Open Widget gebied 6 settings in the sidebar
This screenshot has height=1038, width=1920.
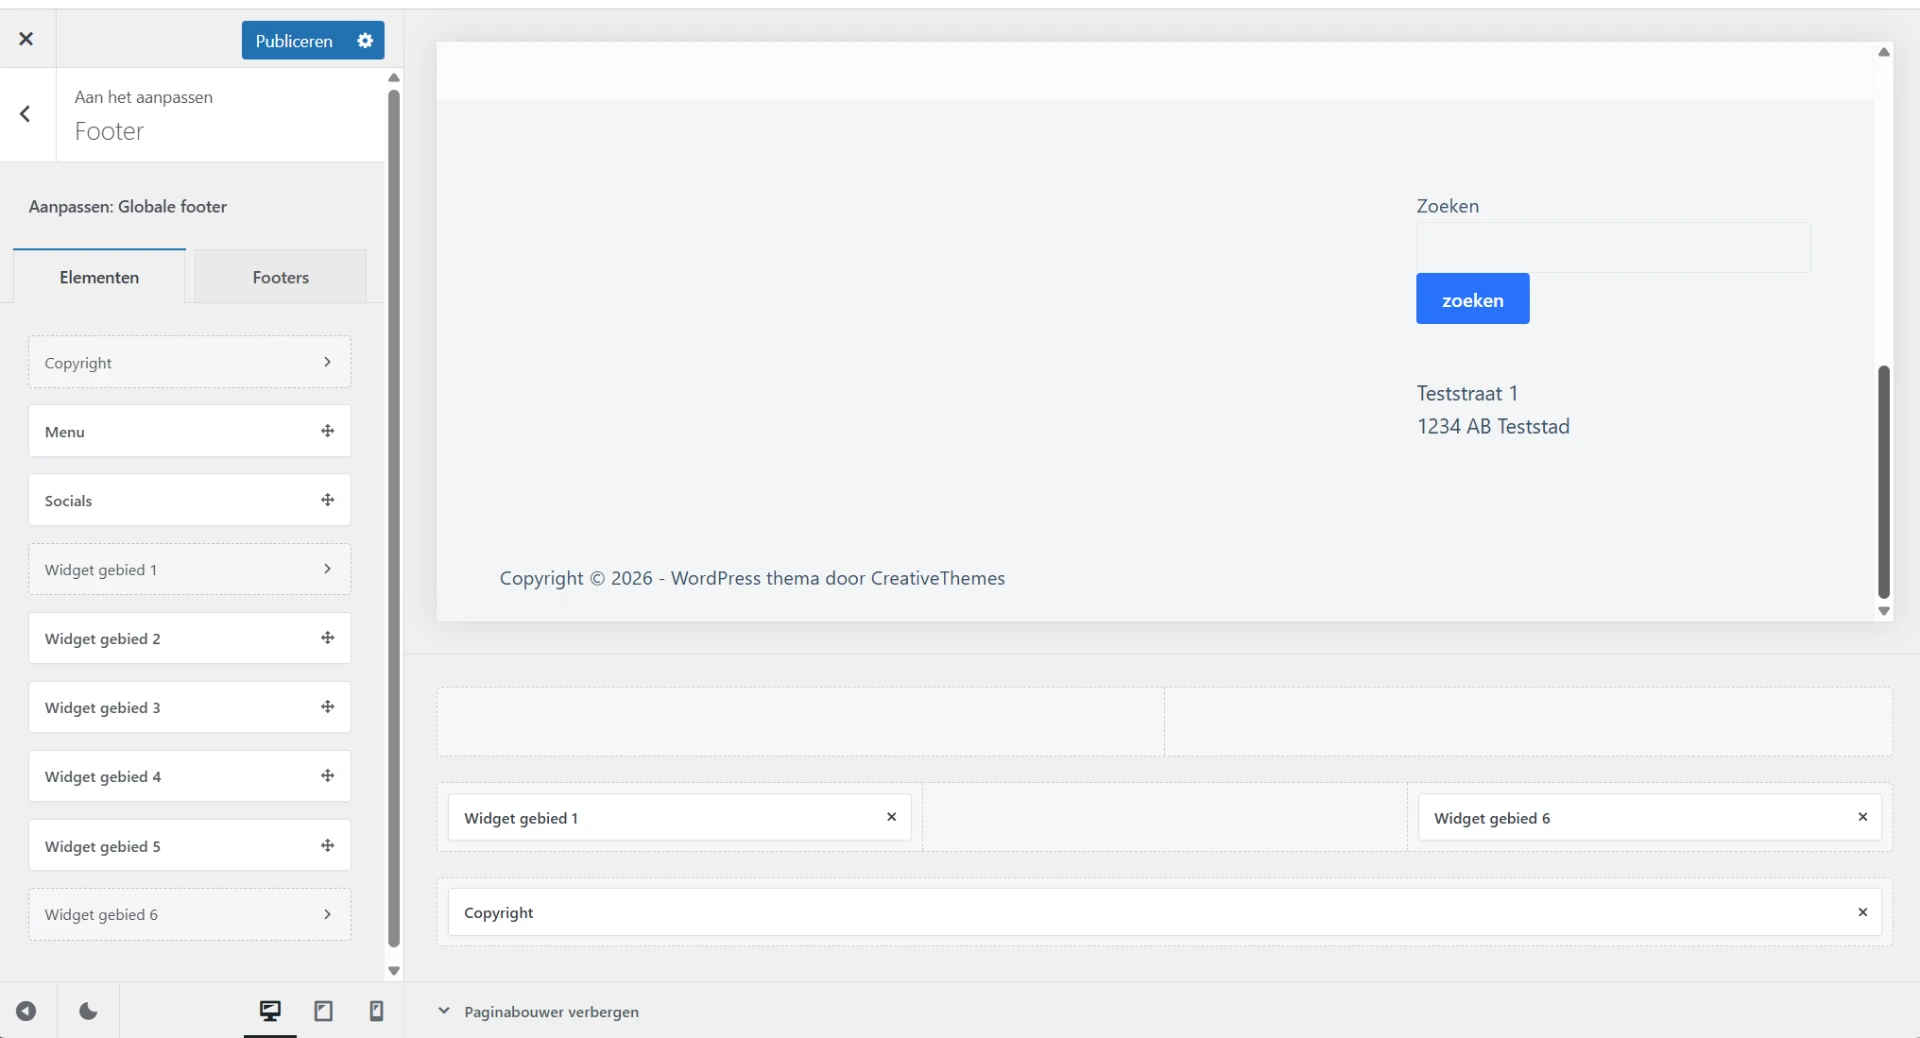[x=328, y=913]
